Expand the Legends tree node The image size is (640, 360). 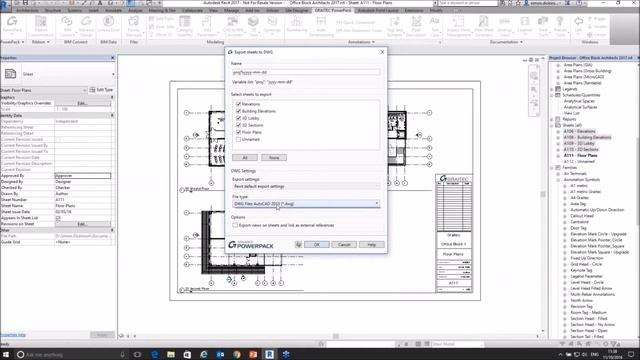[x=552, y=89]
